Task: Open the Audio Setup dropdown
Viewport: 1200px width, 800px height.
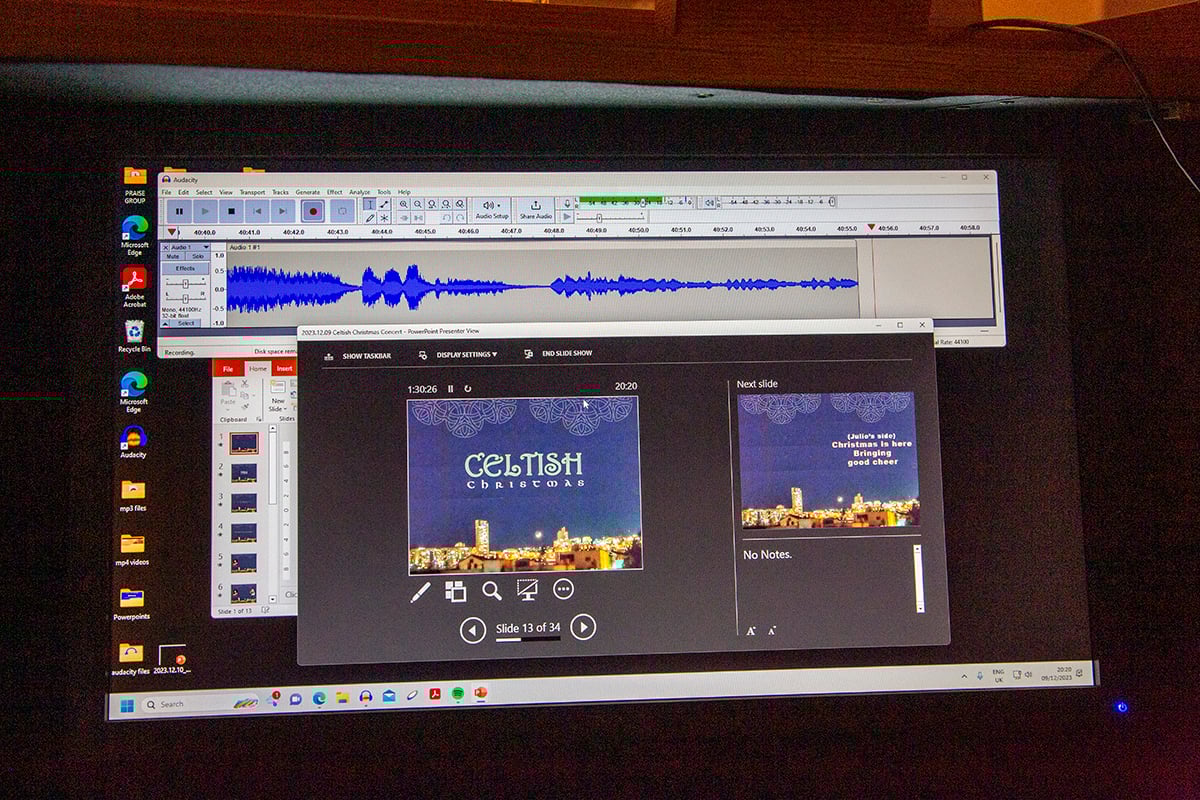Action: 491,209
